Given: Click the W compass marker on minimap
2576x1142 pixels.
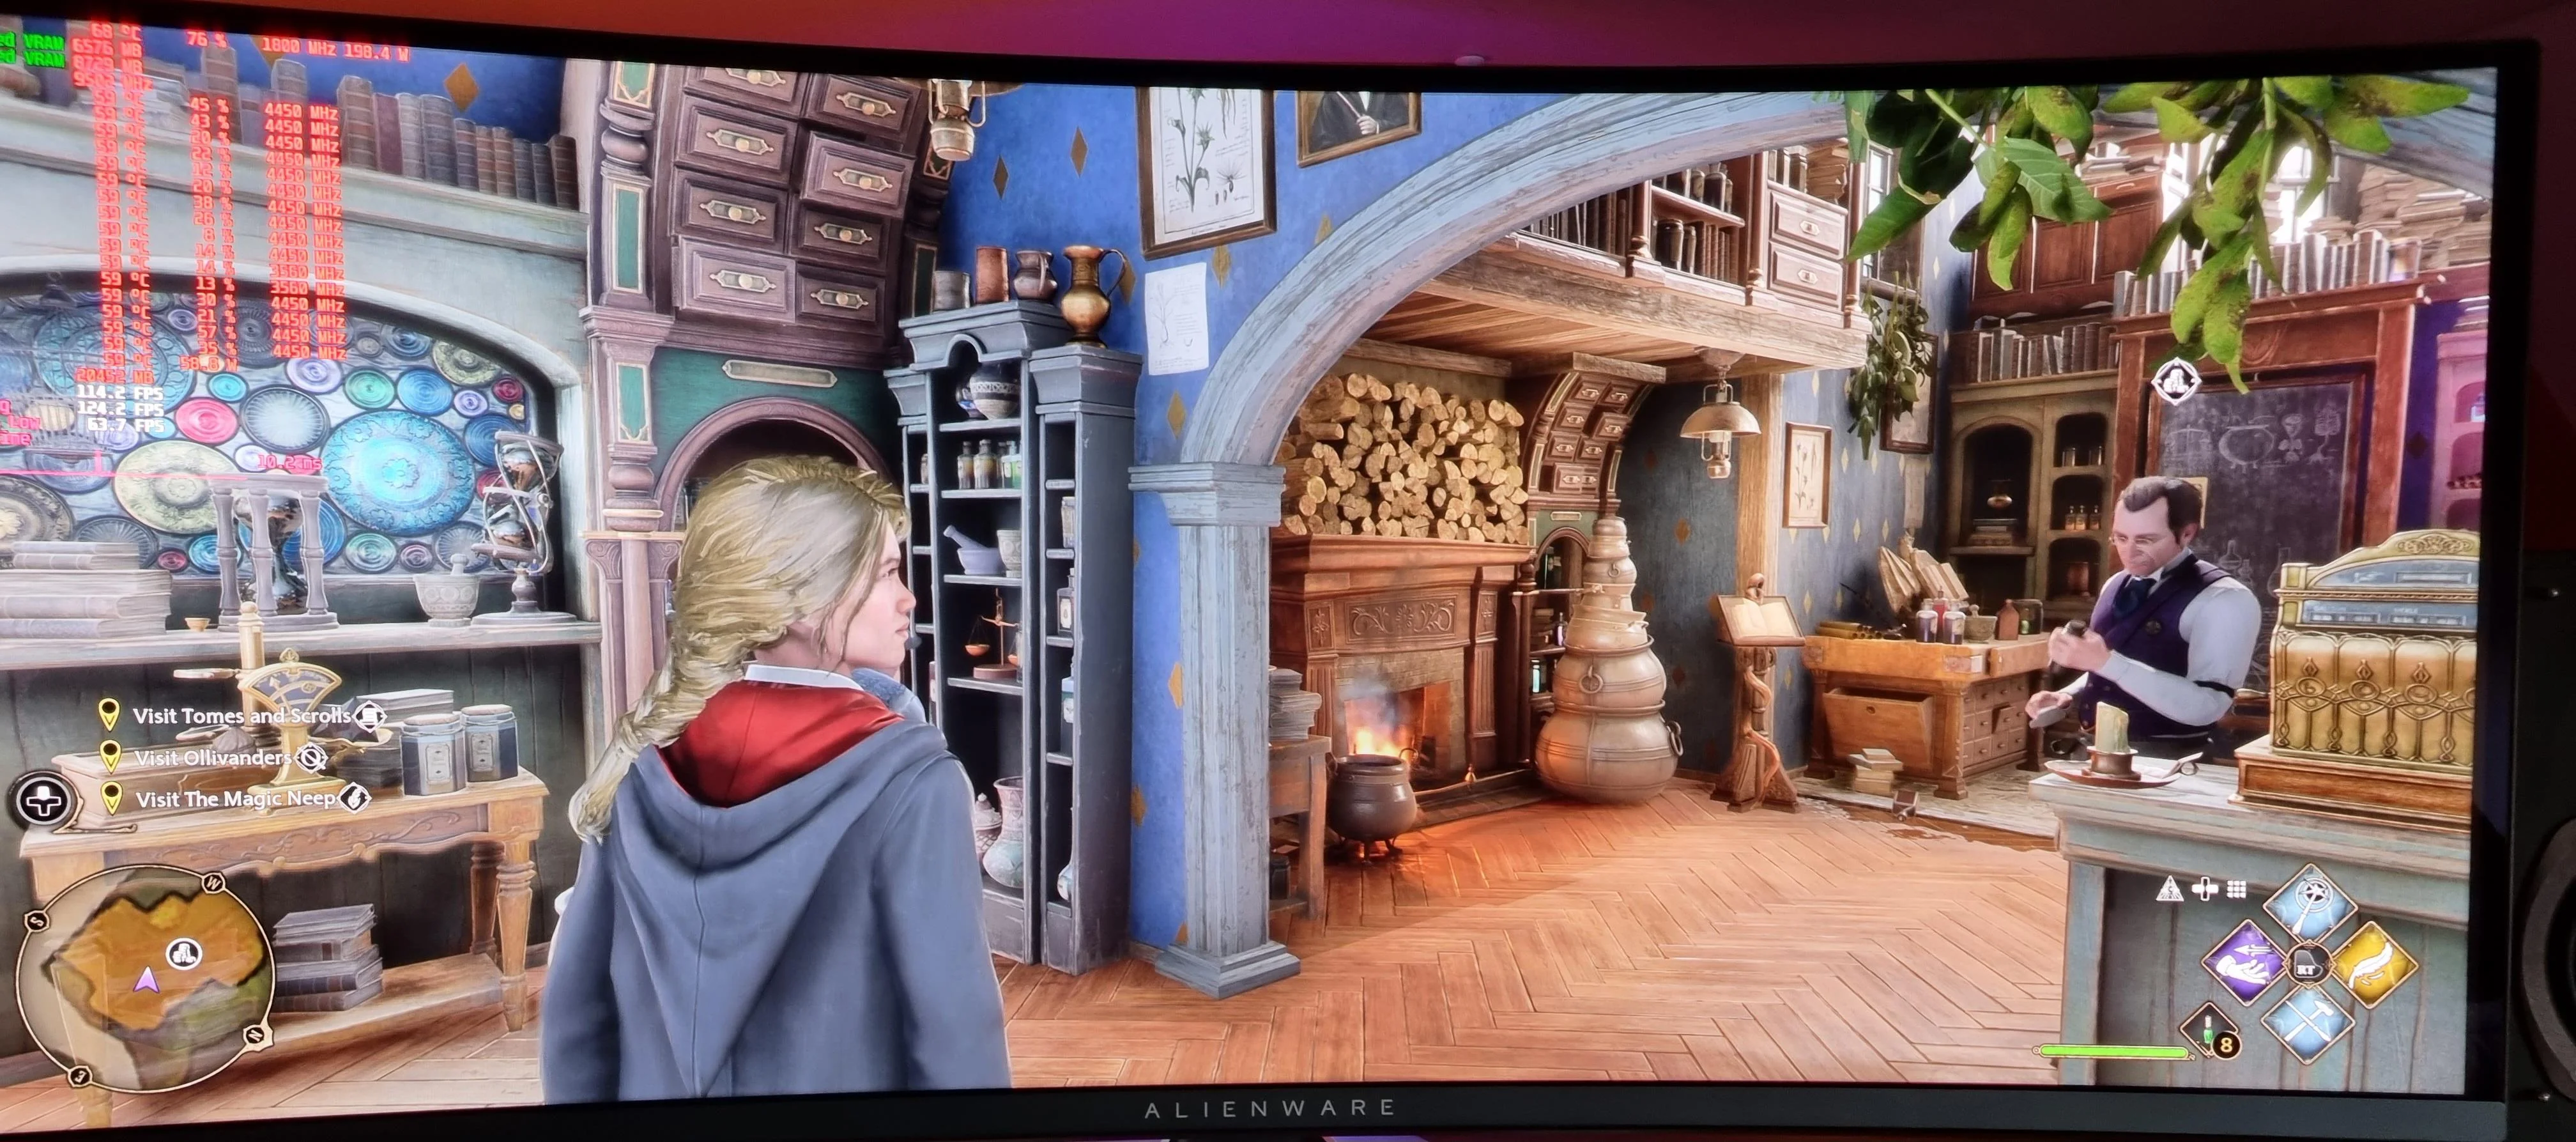Looking at the screenshot, I should click(213, 882).
